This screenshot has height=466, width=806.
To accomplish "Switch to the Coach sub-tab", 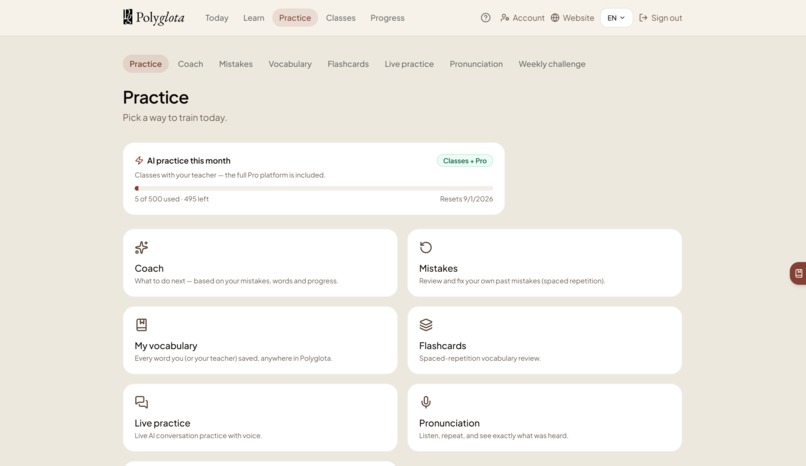I will [x=190, y=64].
